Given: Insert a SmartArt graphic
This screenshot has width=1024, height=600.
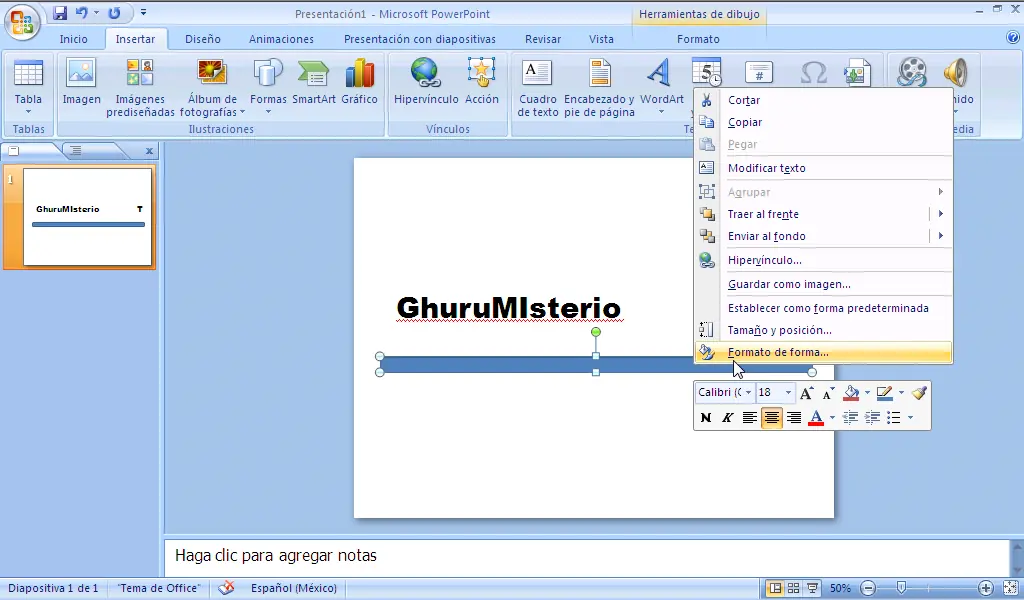Looking at the screenshot, I should pyautogui.click(x=313, y=82).
